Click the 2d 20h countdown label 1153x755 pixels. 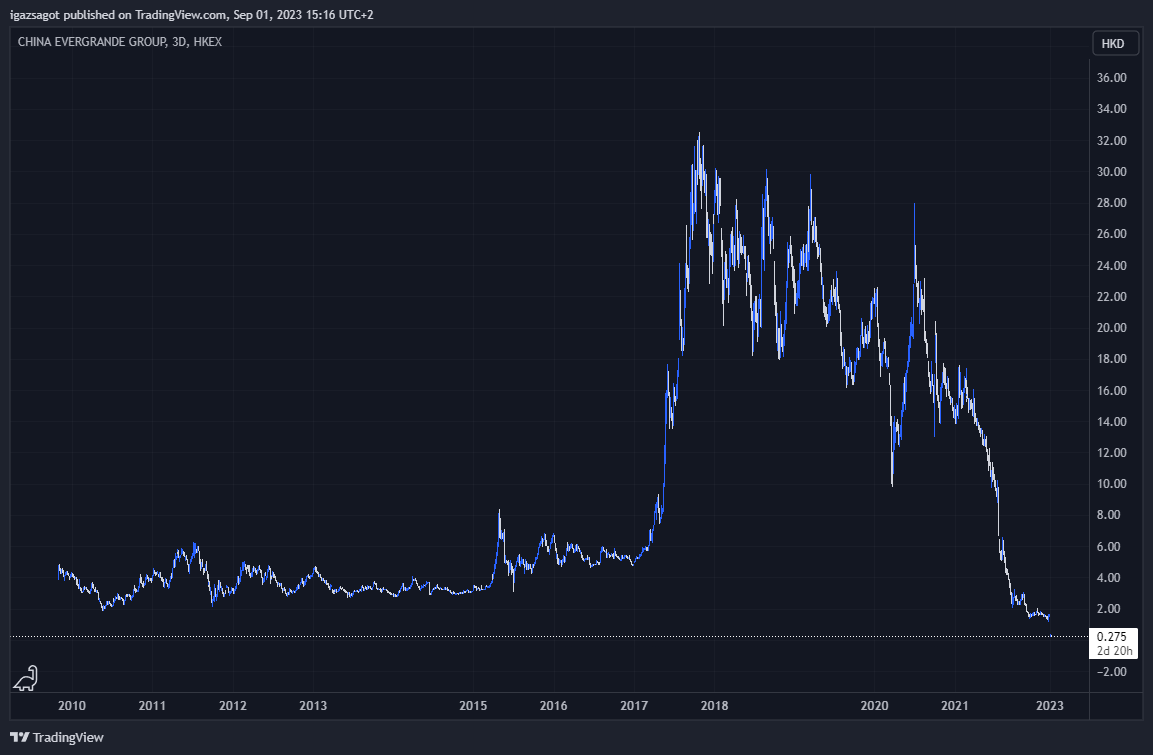point(1114,651)
